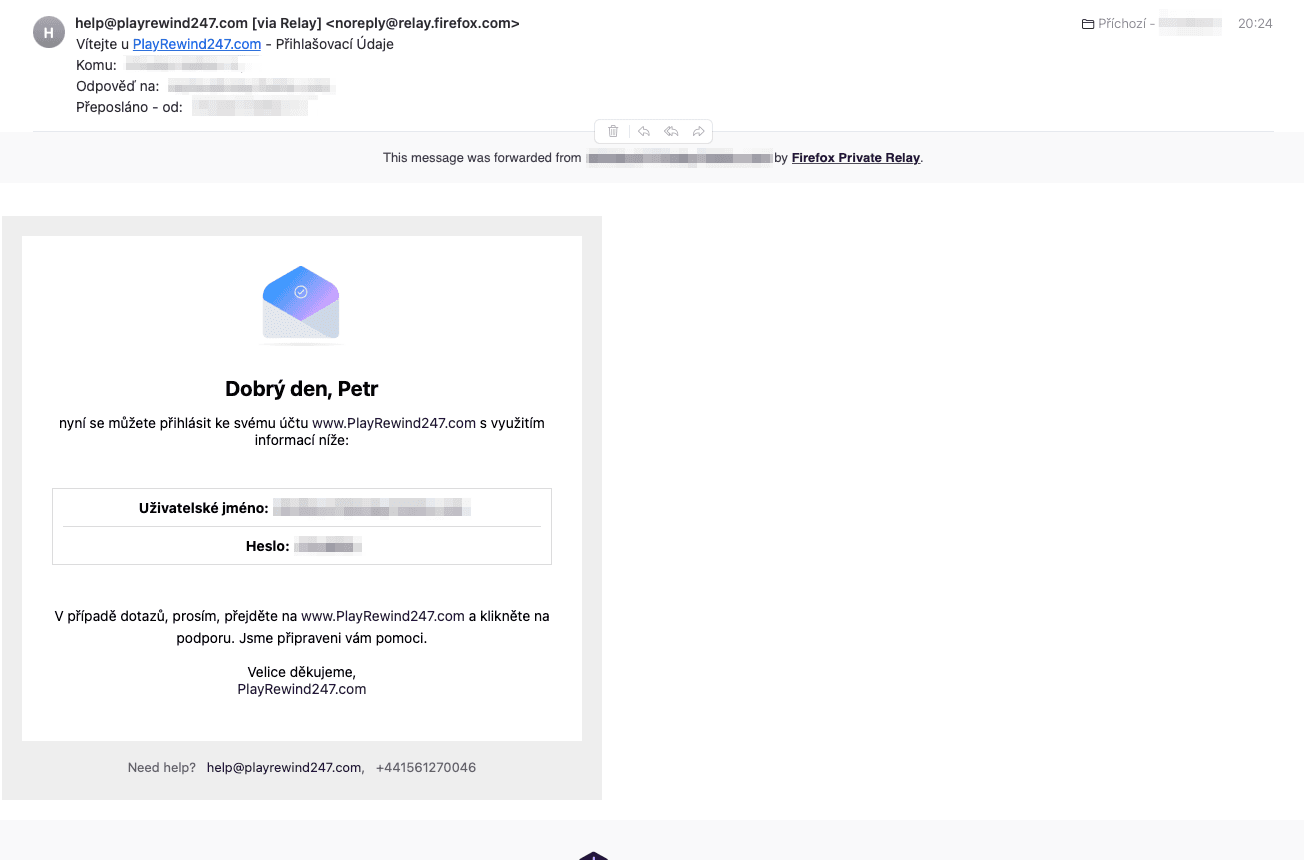Click the sender avatar with letter H

point(49,32)
